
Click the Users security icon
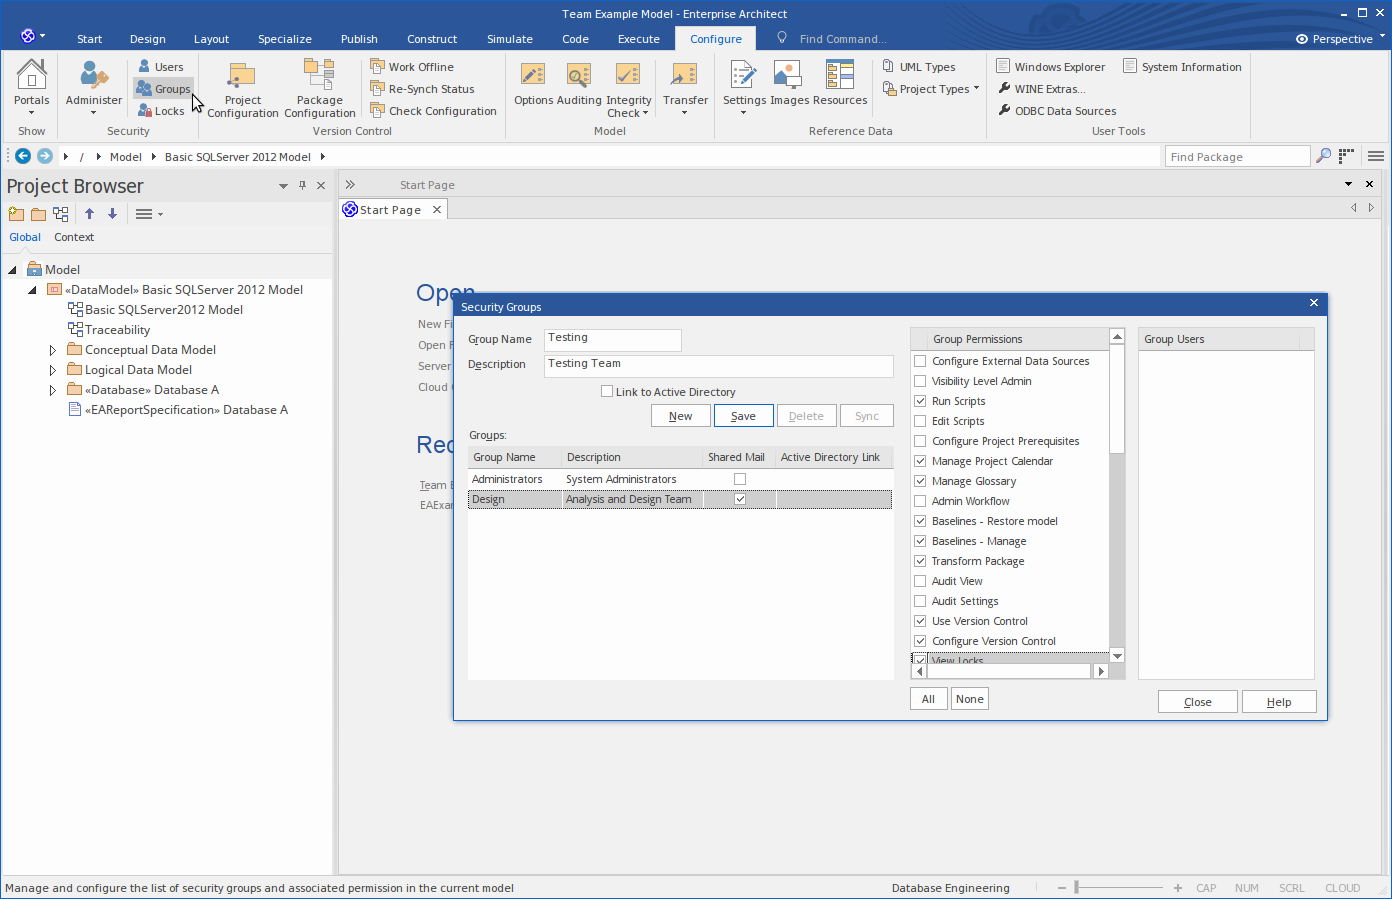click(161, 67)
